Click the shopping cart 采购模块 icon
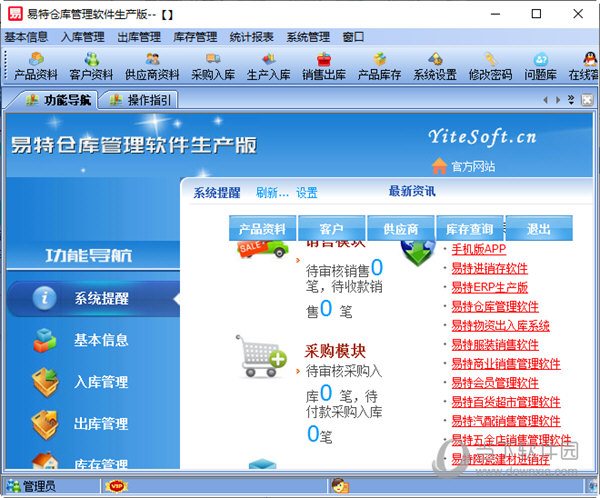 click(261, 357)
